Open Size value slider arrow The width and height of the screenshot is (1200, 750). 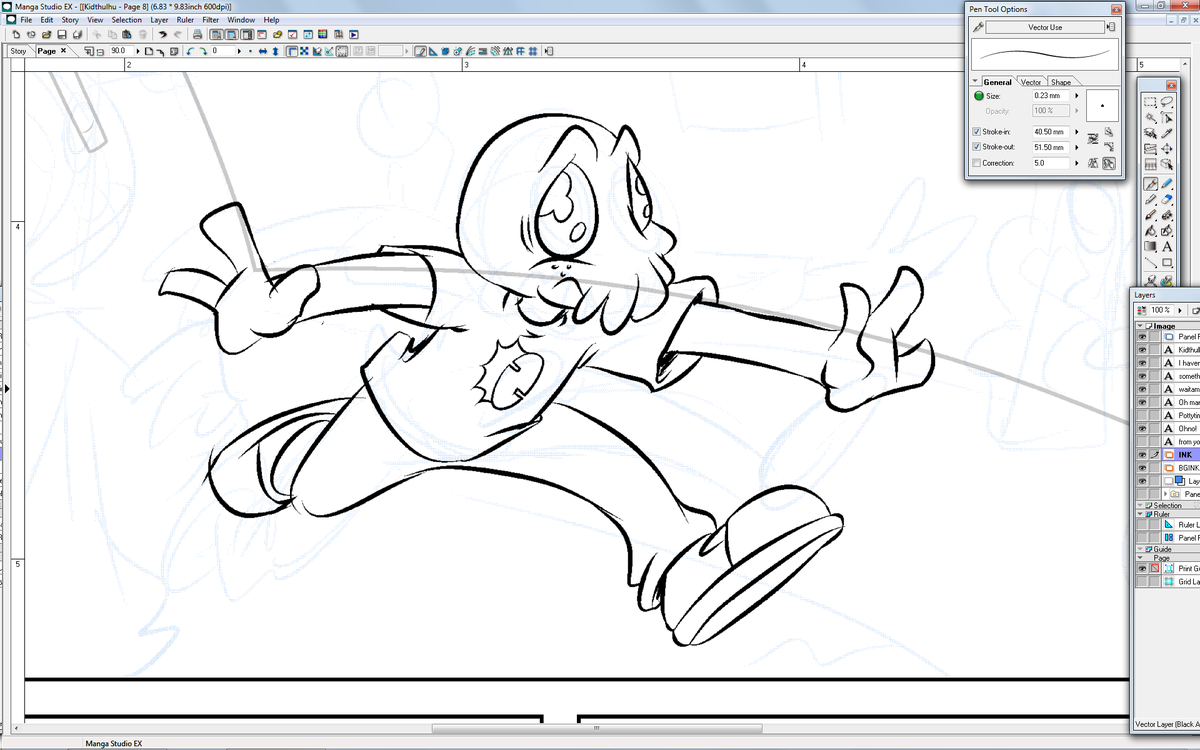[1077, 96]
